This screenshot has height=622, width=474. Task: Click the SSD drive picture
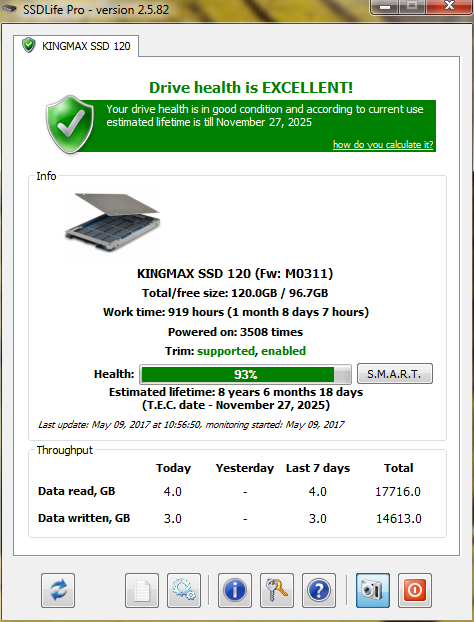click(x=113, y=222)
